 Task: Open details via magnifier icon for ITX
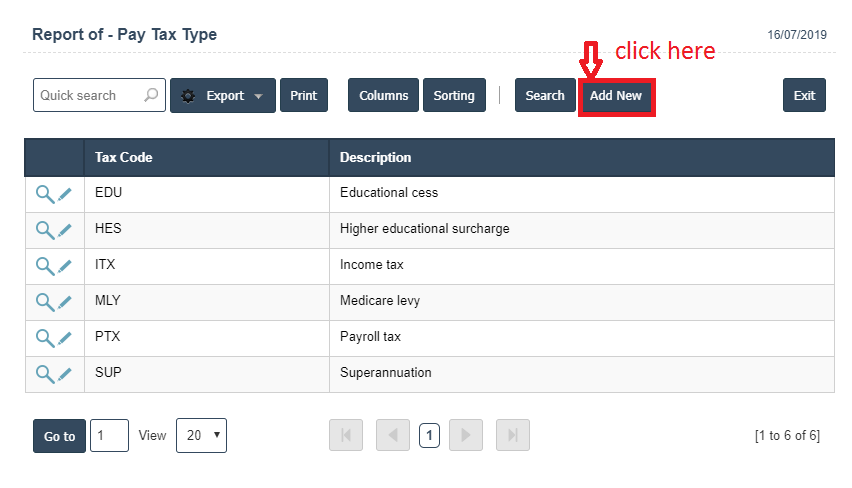coord(45,266)
